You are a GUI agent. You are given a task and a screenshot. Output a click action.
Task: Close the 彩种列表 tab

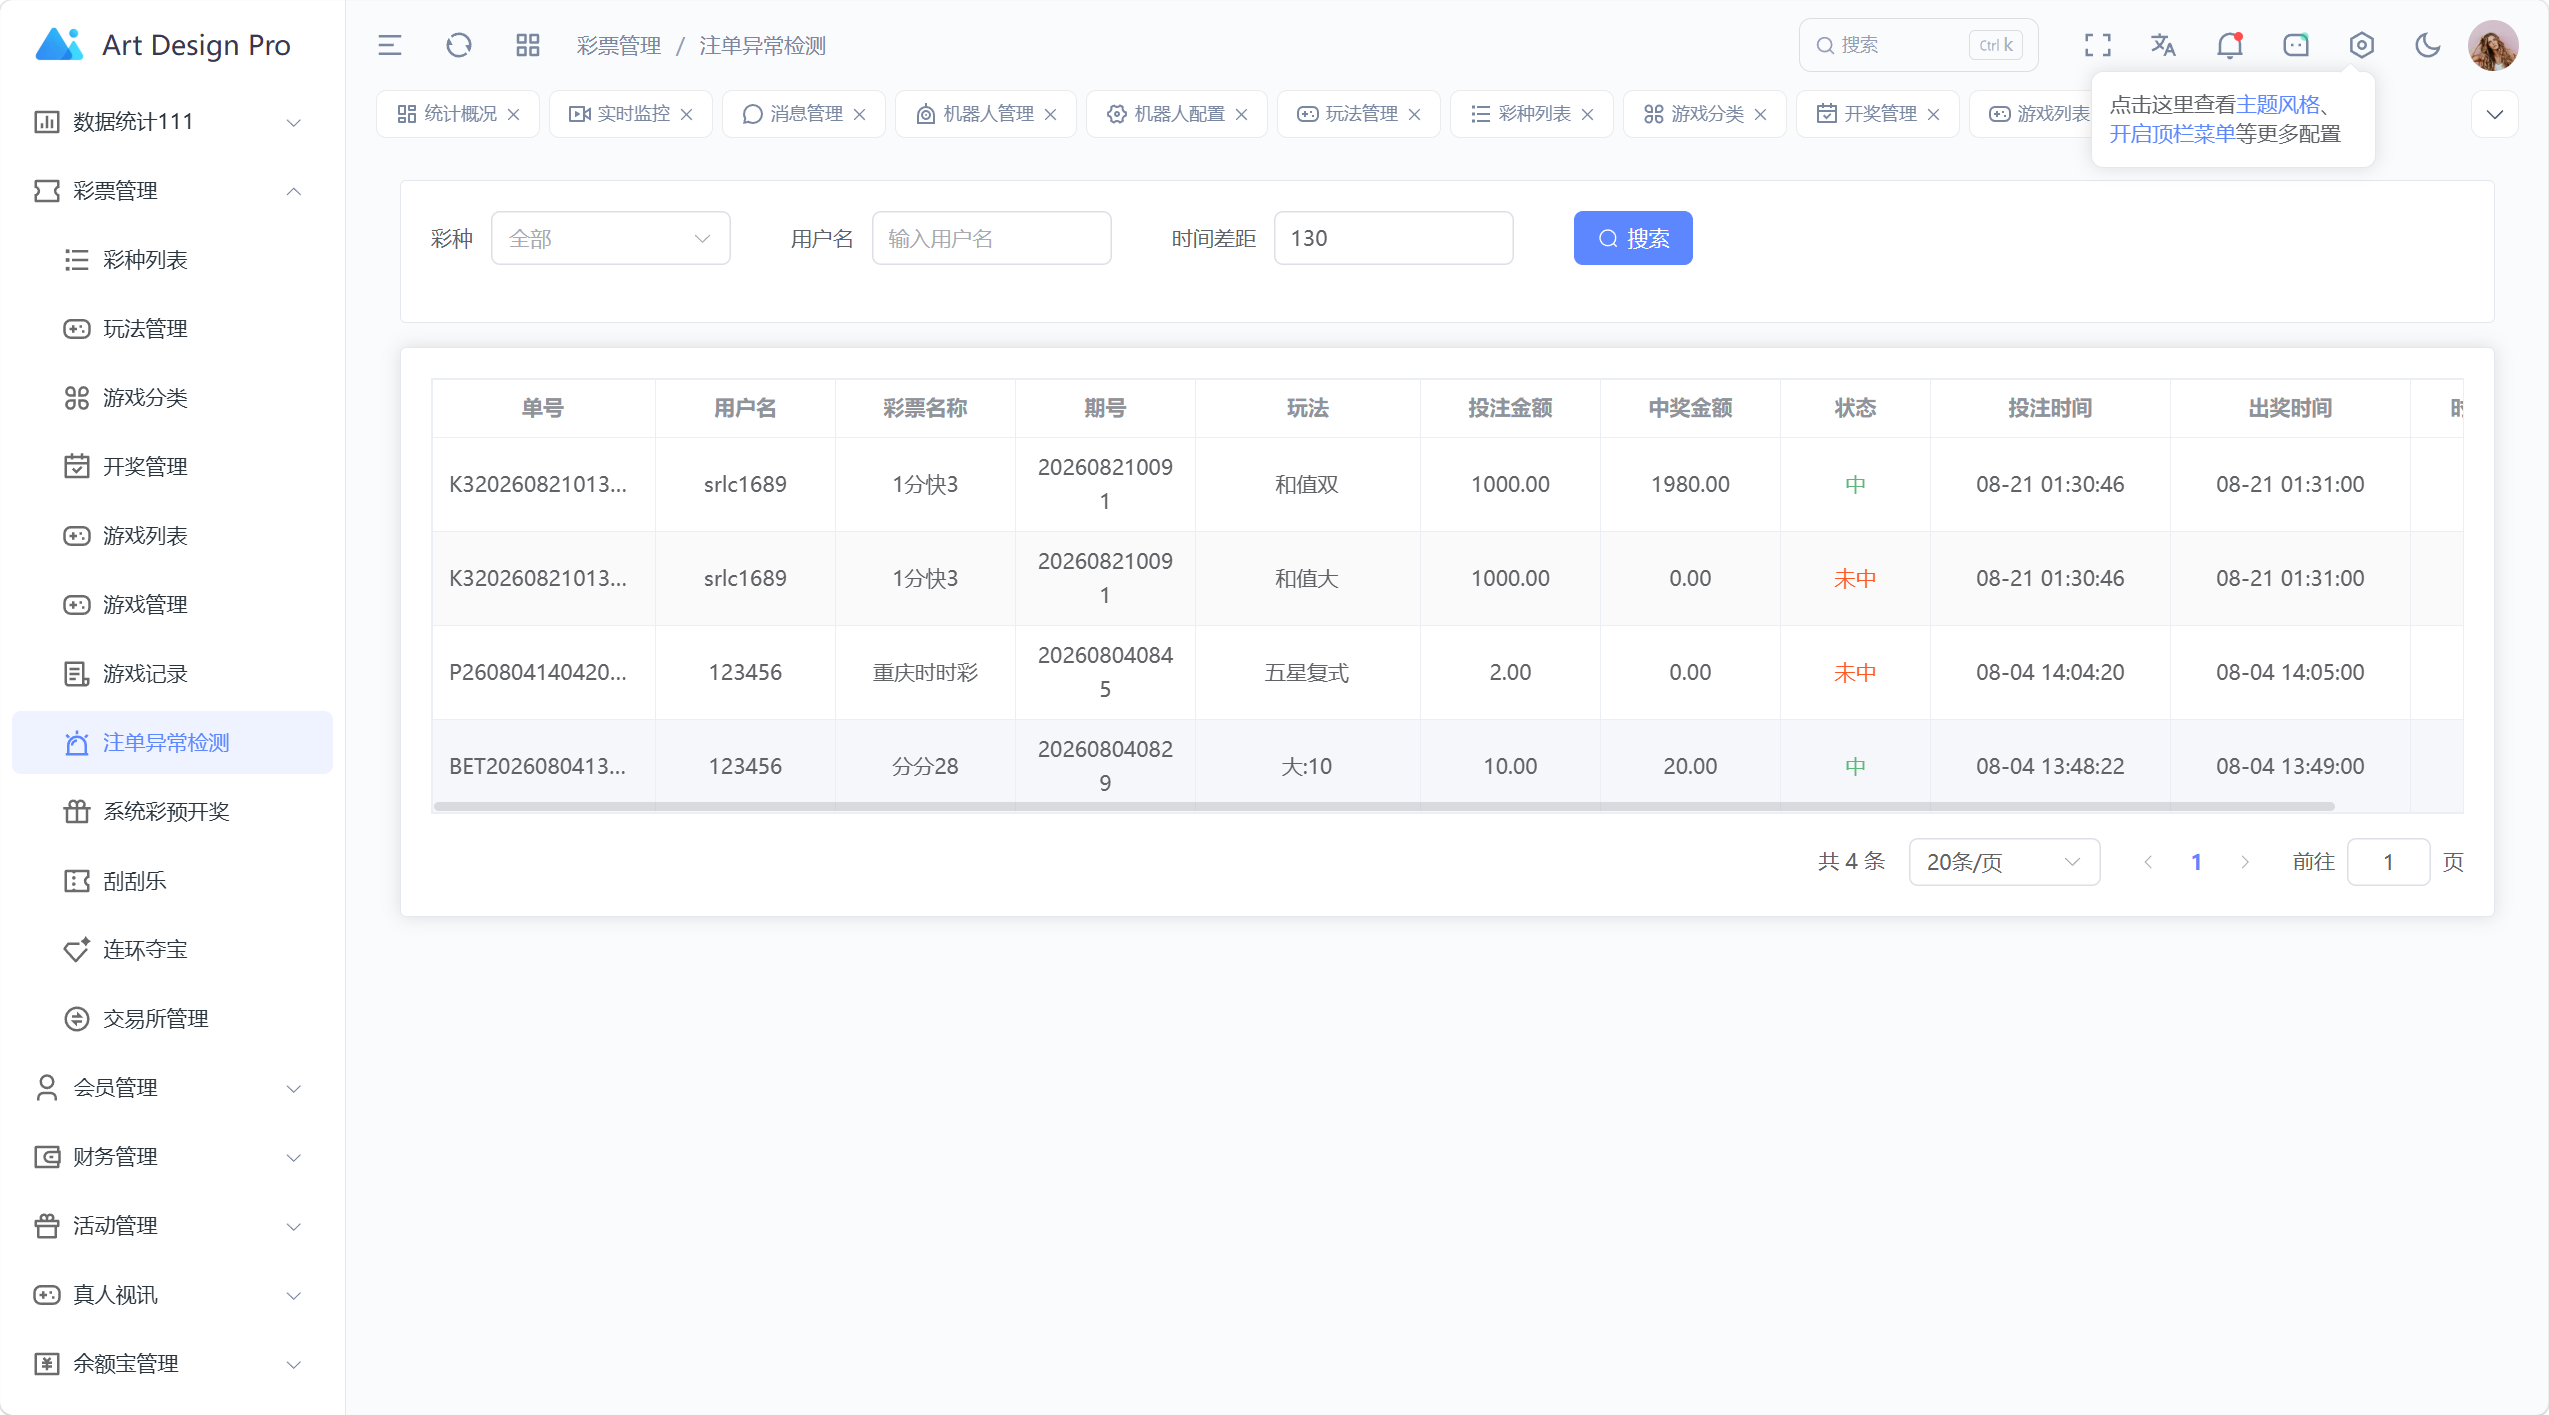click(x=1588, y=114)
